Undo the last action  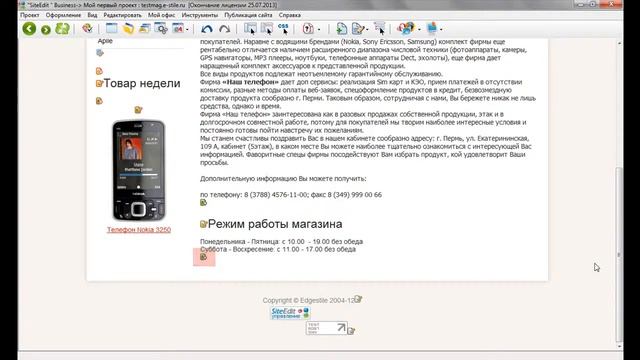tap(207, 29)
